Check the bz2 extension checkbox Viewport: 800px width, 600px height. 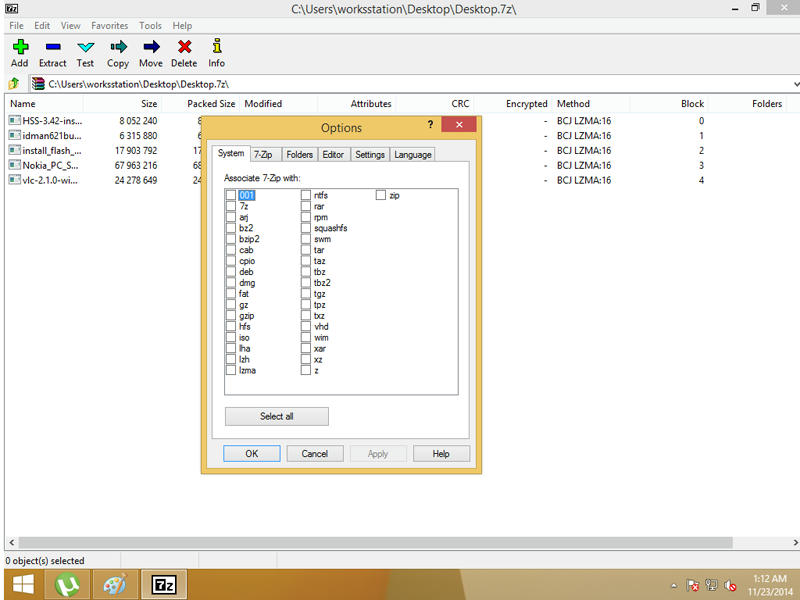coord(231,228)
